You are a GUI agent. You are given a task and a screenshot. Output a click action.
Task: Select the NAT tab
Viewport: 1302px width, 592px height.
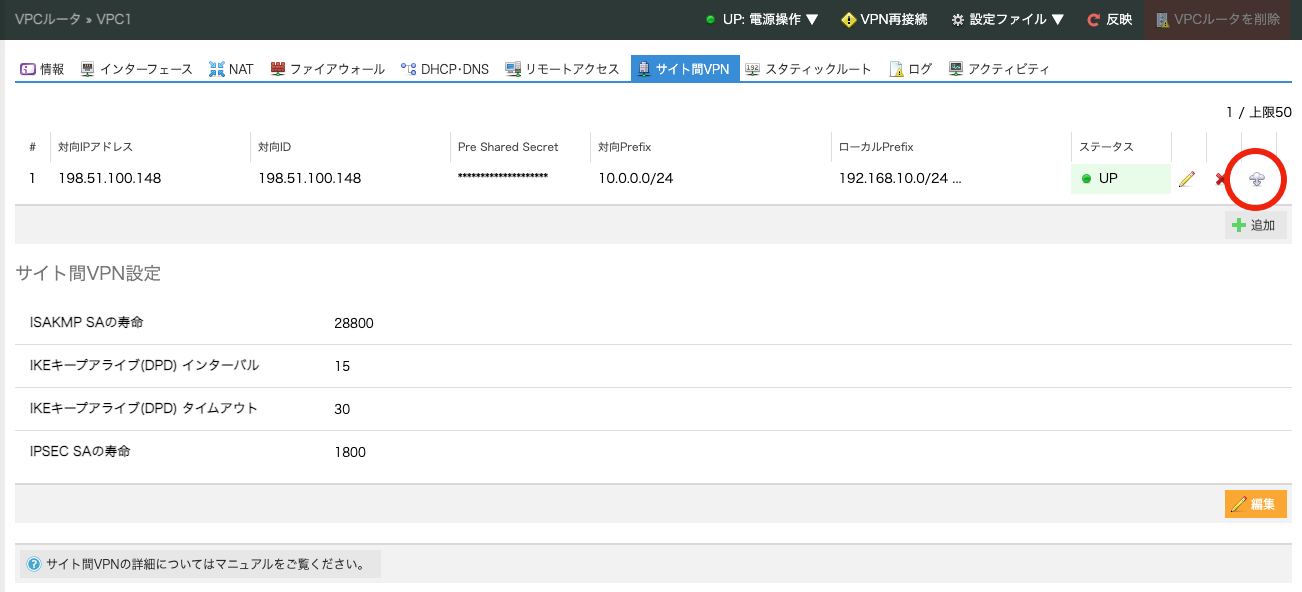coord(231,69)
